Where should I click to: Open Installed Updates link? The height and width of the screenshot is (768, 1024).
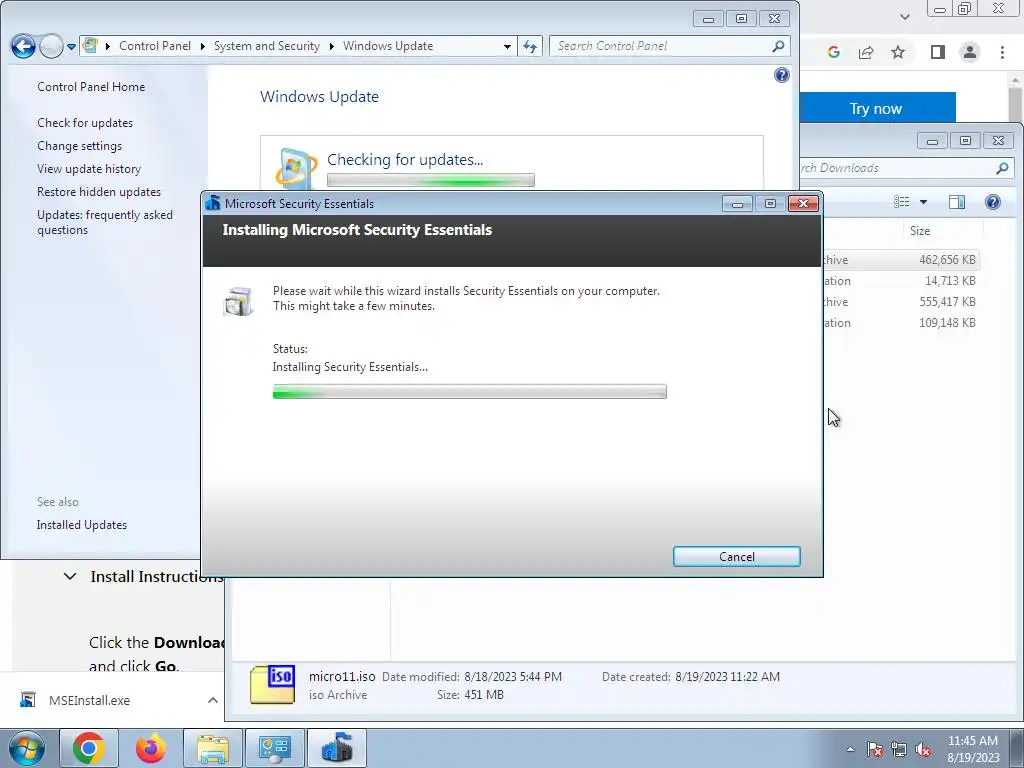tap(82, 524)
